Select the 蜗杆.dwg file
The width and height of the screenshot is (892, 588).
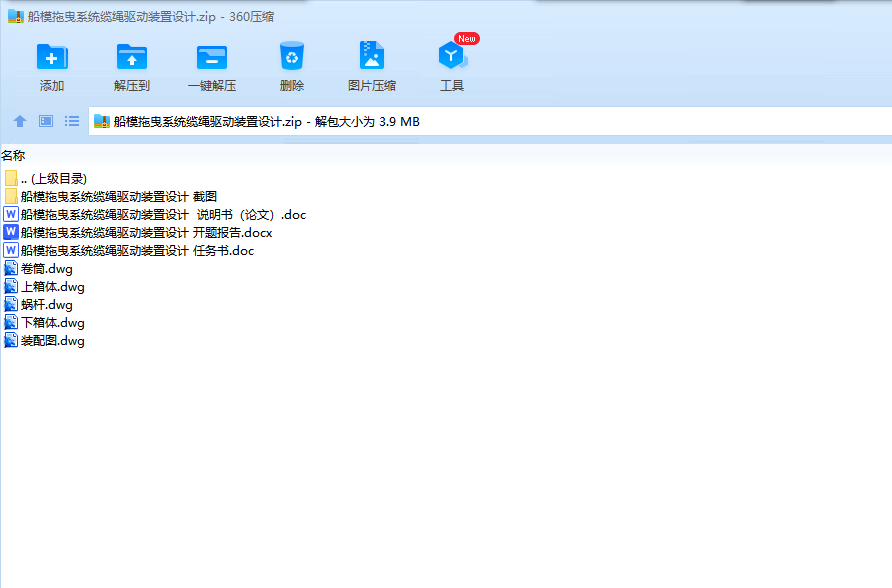[x=38, y=305]
